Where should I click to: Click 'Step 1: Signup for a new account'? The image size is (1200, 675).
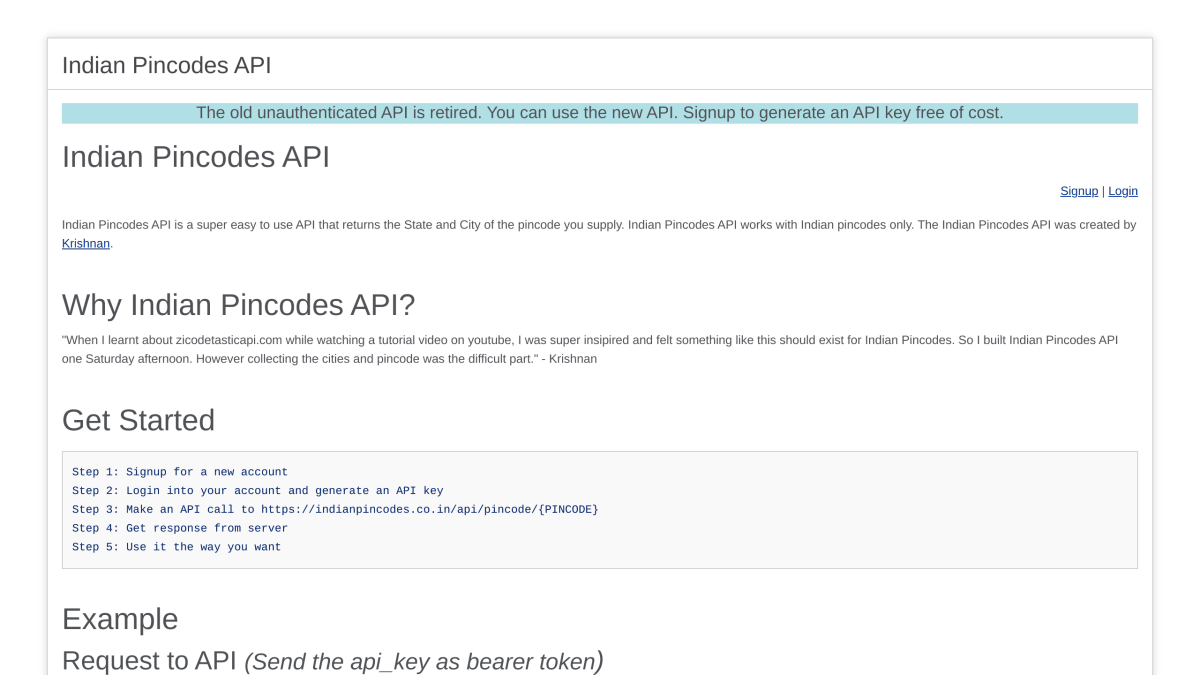[x=180, y=472]
